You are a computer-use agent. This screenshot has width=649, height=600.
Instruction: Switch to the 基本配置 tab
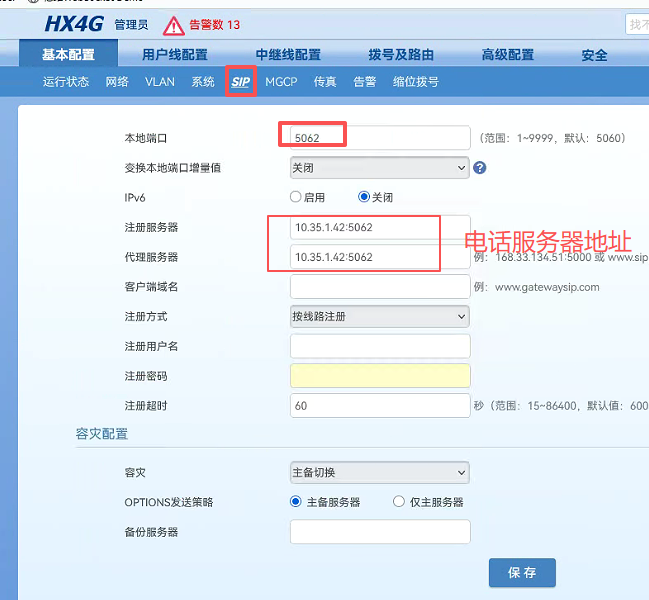coord(68,54)
